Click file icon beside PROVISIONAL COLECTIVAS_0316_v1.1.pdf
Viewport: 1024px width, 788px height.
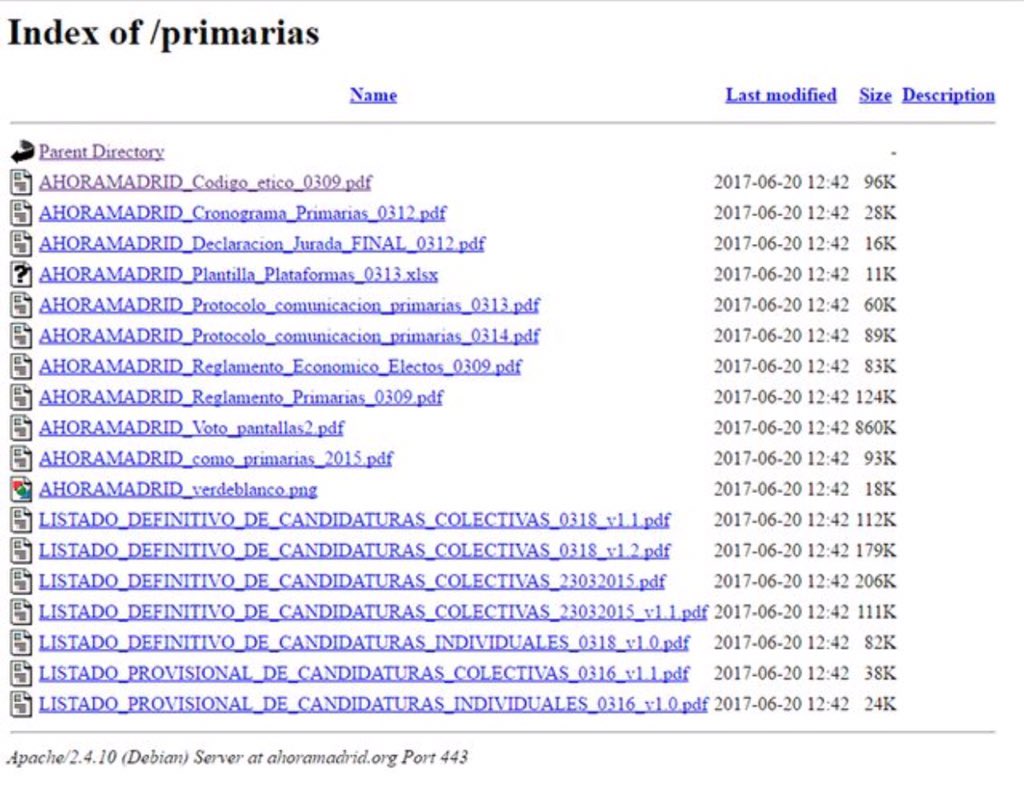(21, 673)
